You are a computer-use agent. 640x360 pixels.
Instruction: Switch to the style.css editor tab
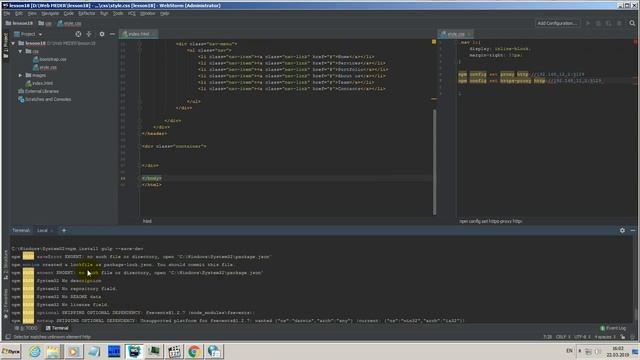pos(455,34)
